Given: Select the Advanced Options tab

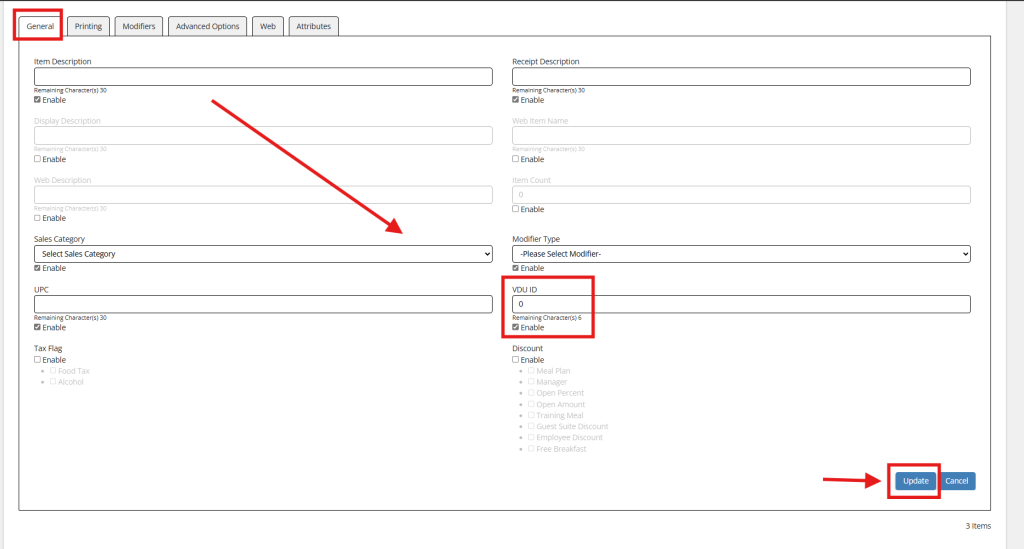Looking at the screenshot, I should click(x=207, y=26).
